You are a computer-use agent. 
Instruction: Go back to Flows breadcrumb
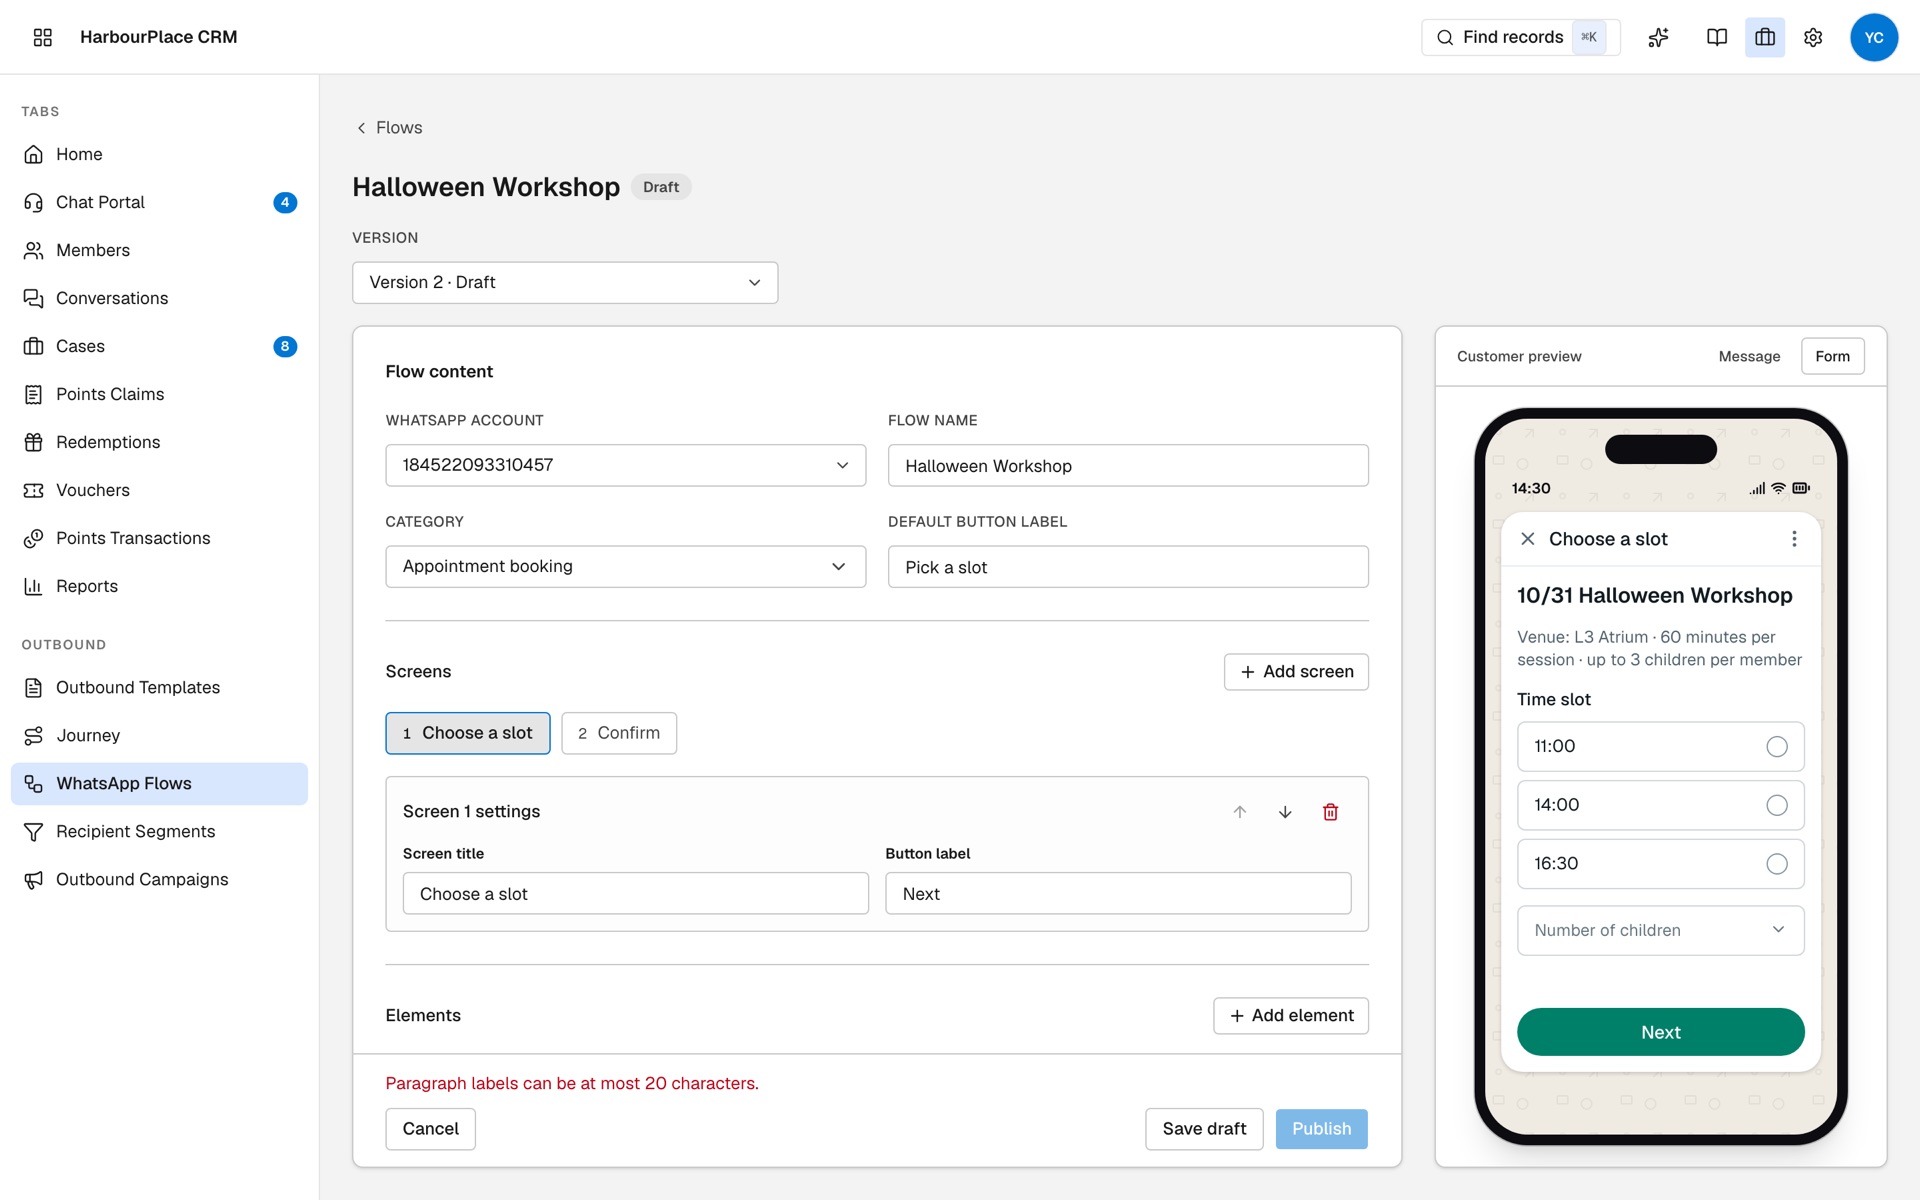pyautogui.click(x=389, y=128)
